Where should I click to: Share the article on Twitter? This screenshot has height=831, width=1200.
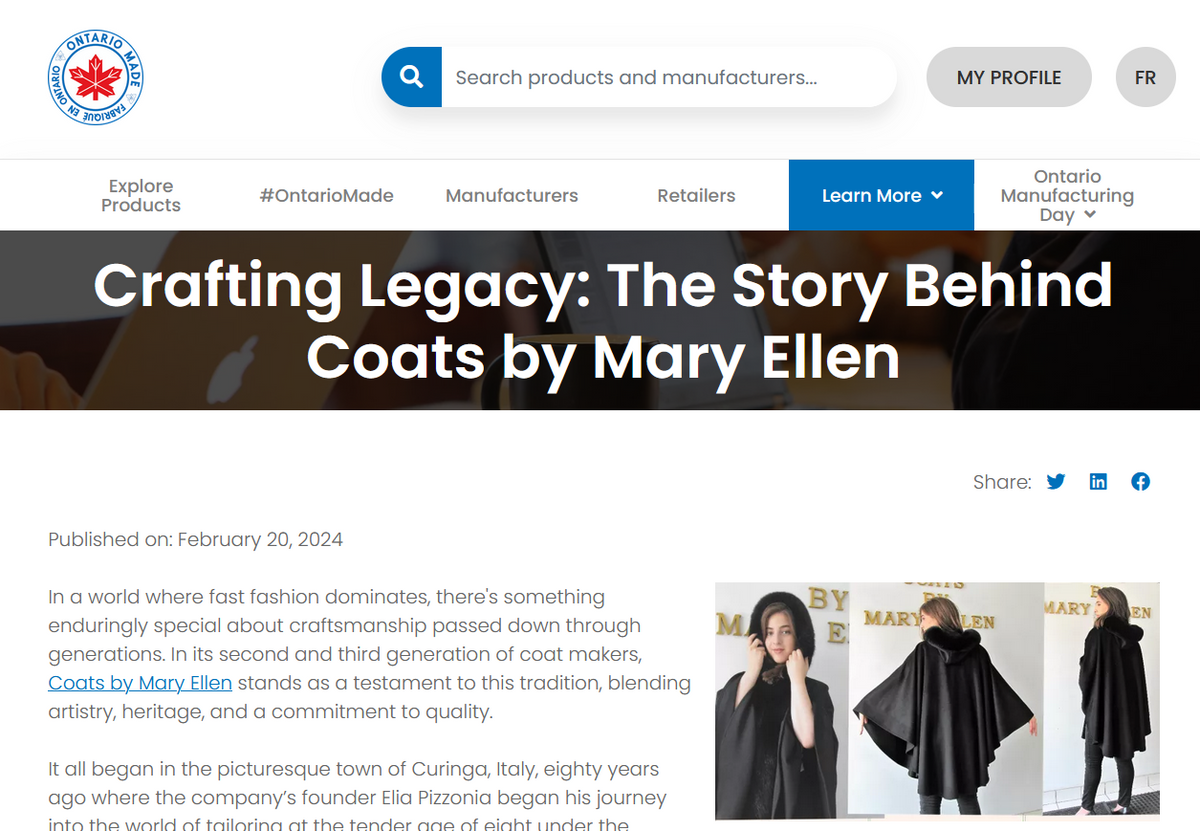click(x=1056, y=481)
